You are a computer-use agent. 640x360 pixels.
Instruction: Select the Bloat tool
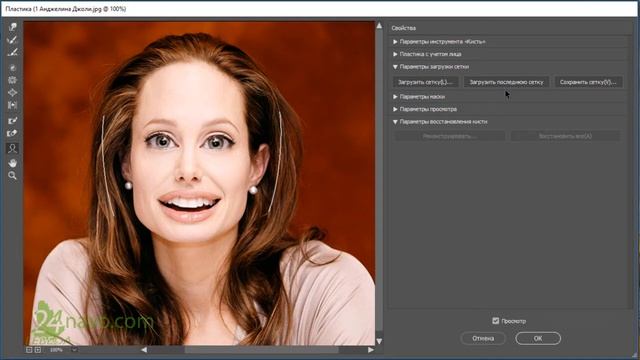(x=12, y=93)
